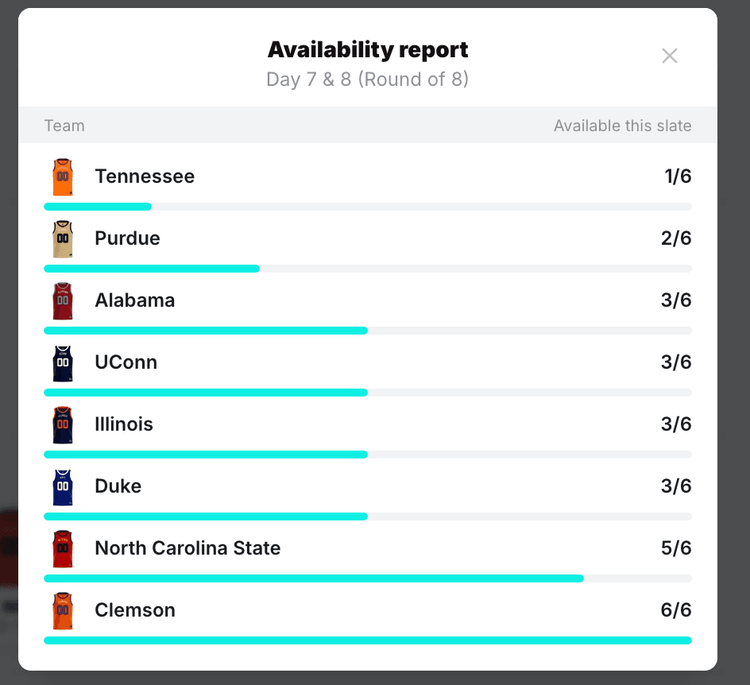Click the Tennessee team name

(145, 177)
